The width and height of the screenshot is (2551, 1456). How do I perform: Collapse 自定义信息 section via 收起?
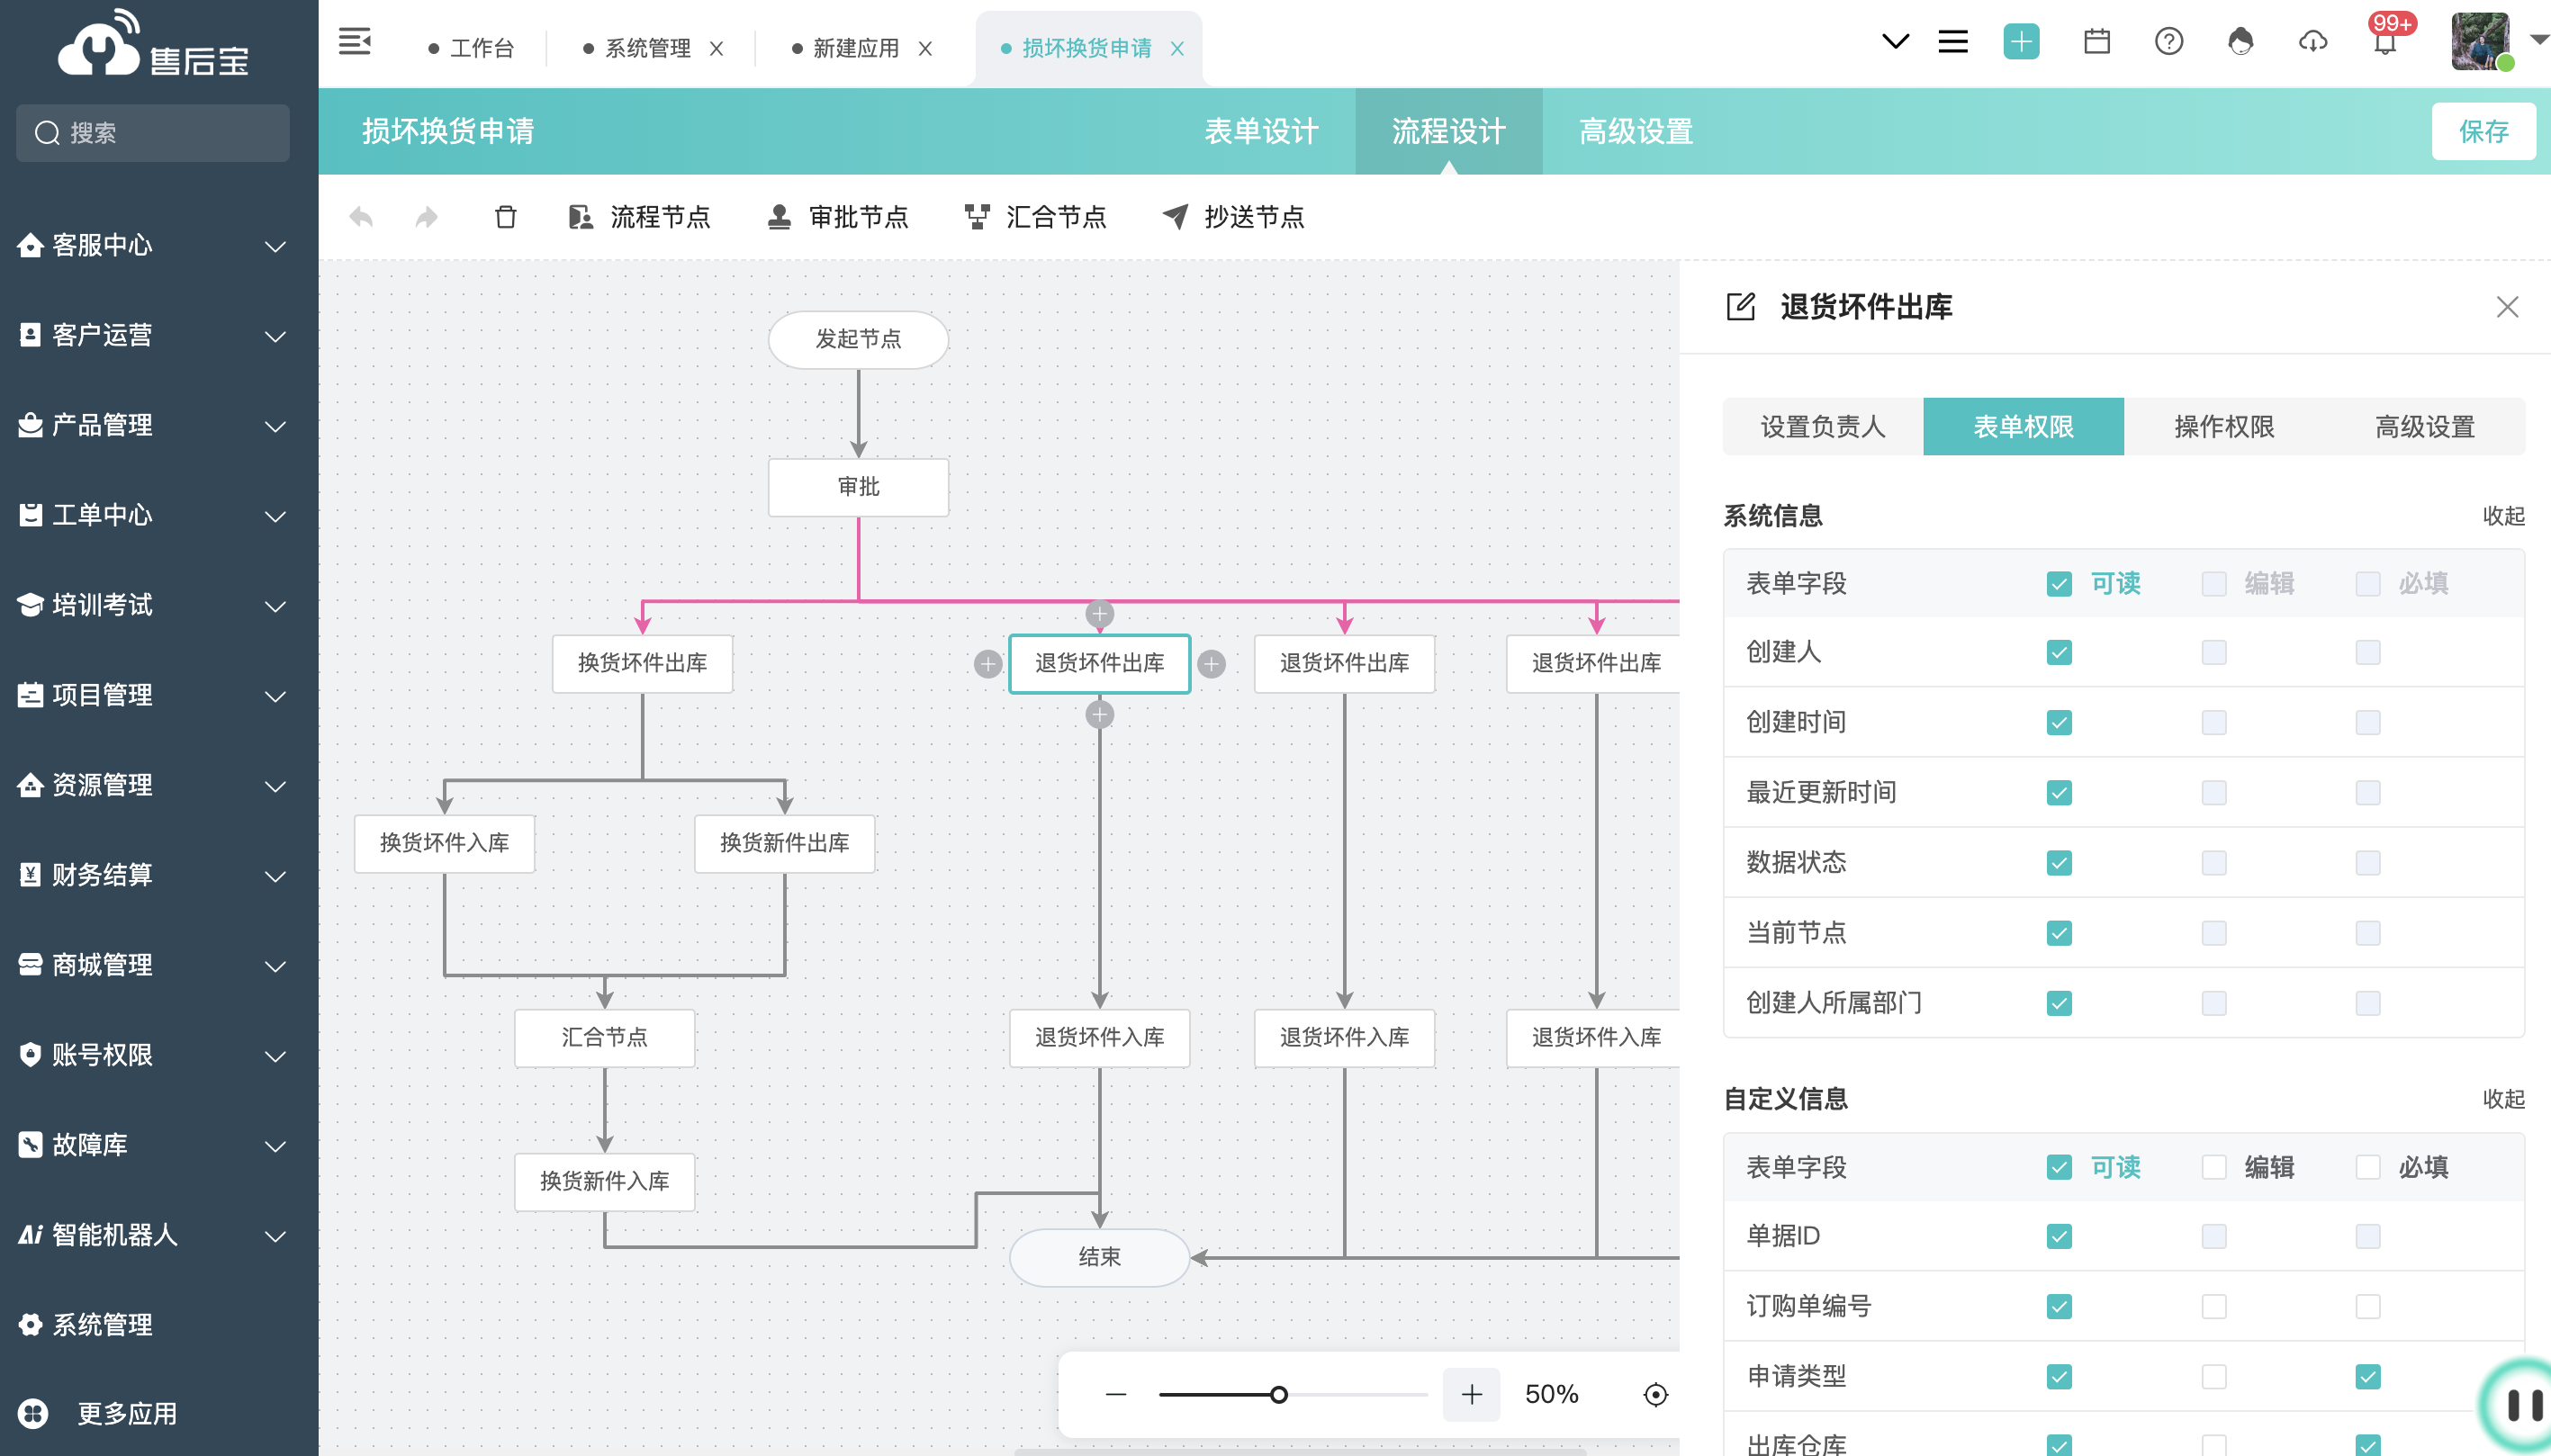(x=2503, y=1099)
